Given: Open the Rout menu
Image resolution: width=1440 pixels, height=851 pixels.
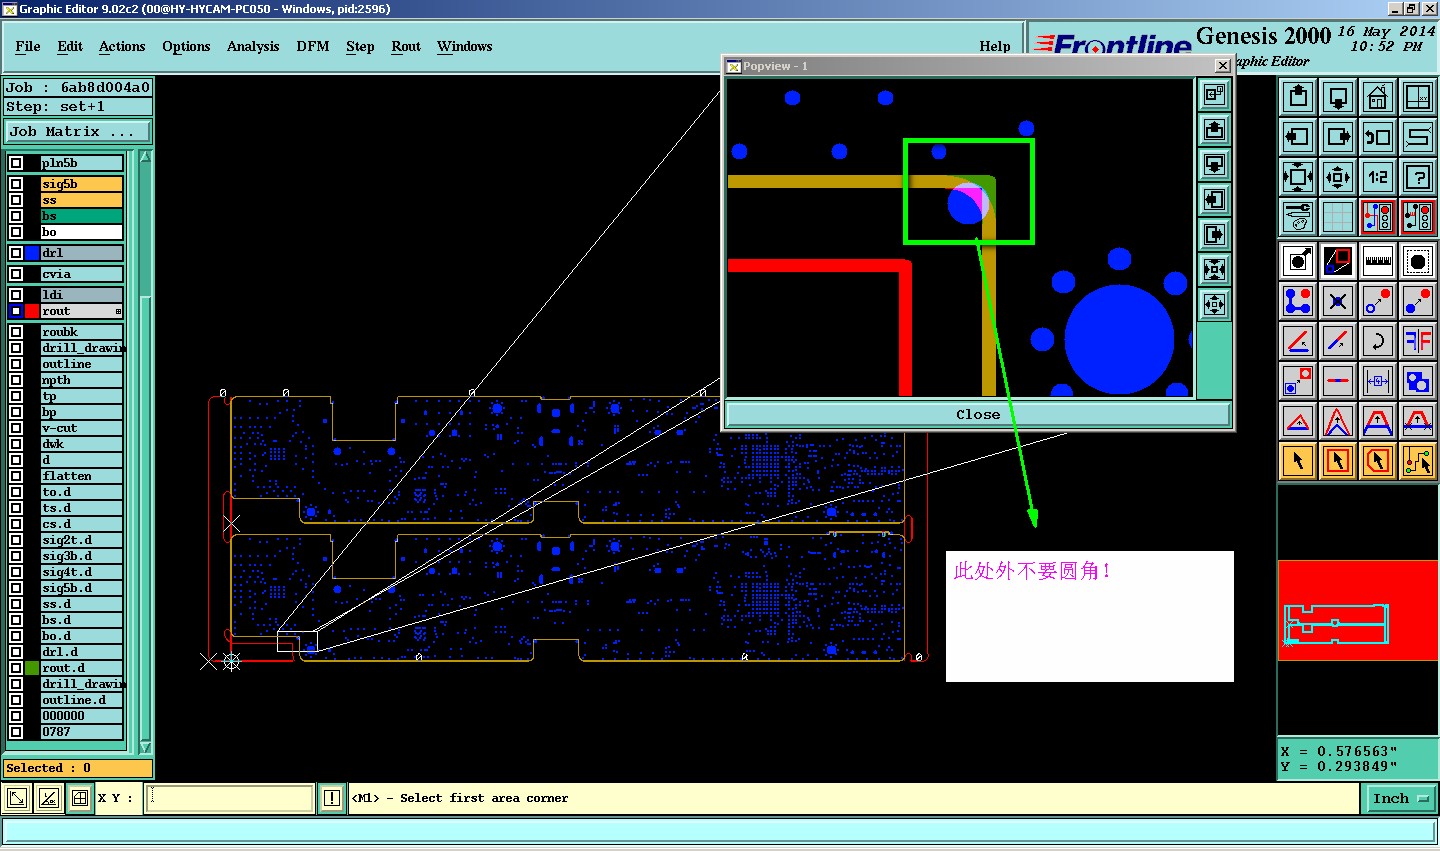Looking at the screenshot, I should coord(406,46).
